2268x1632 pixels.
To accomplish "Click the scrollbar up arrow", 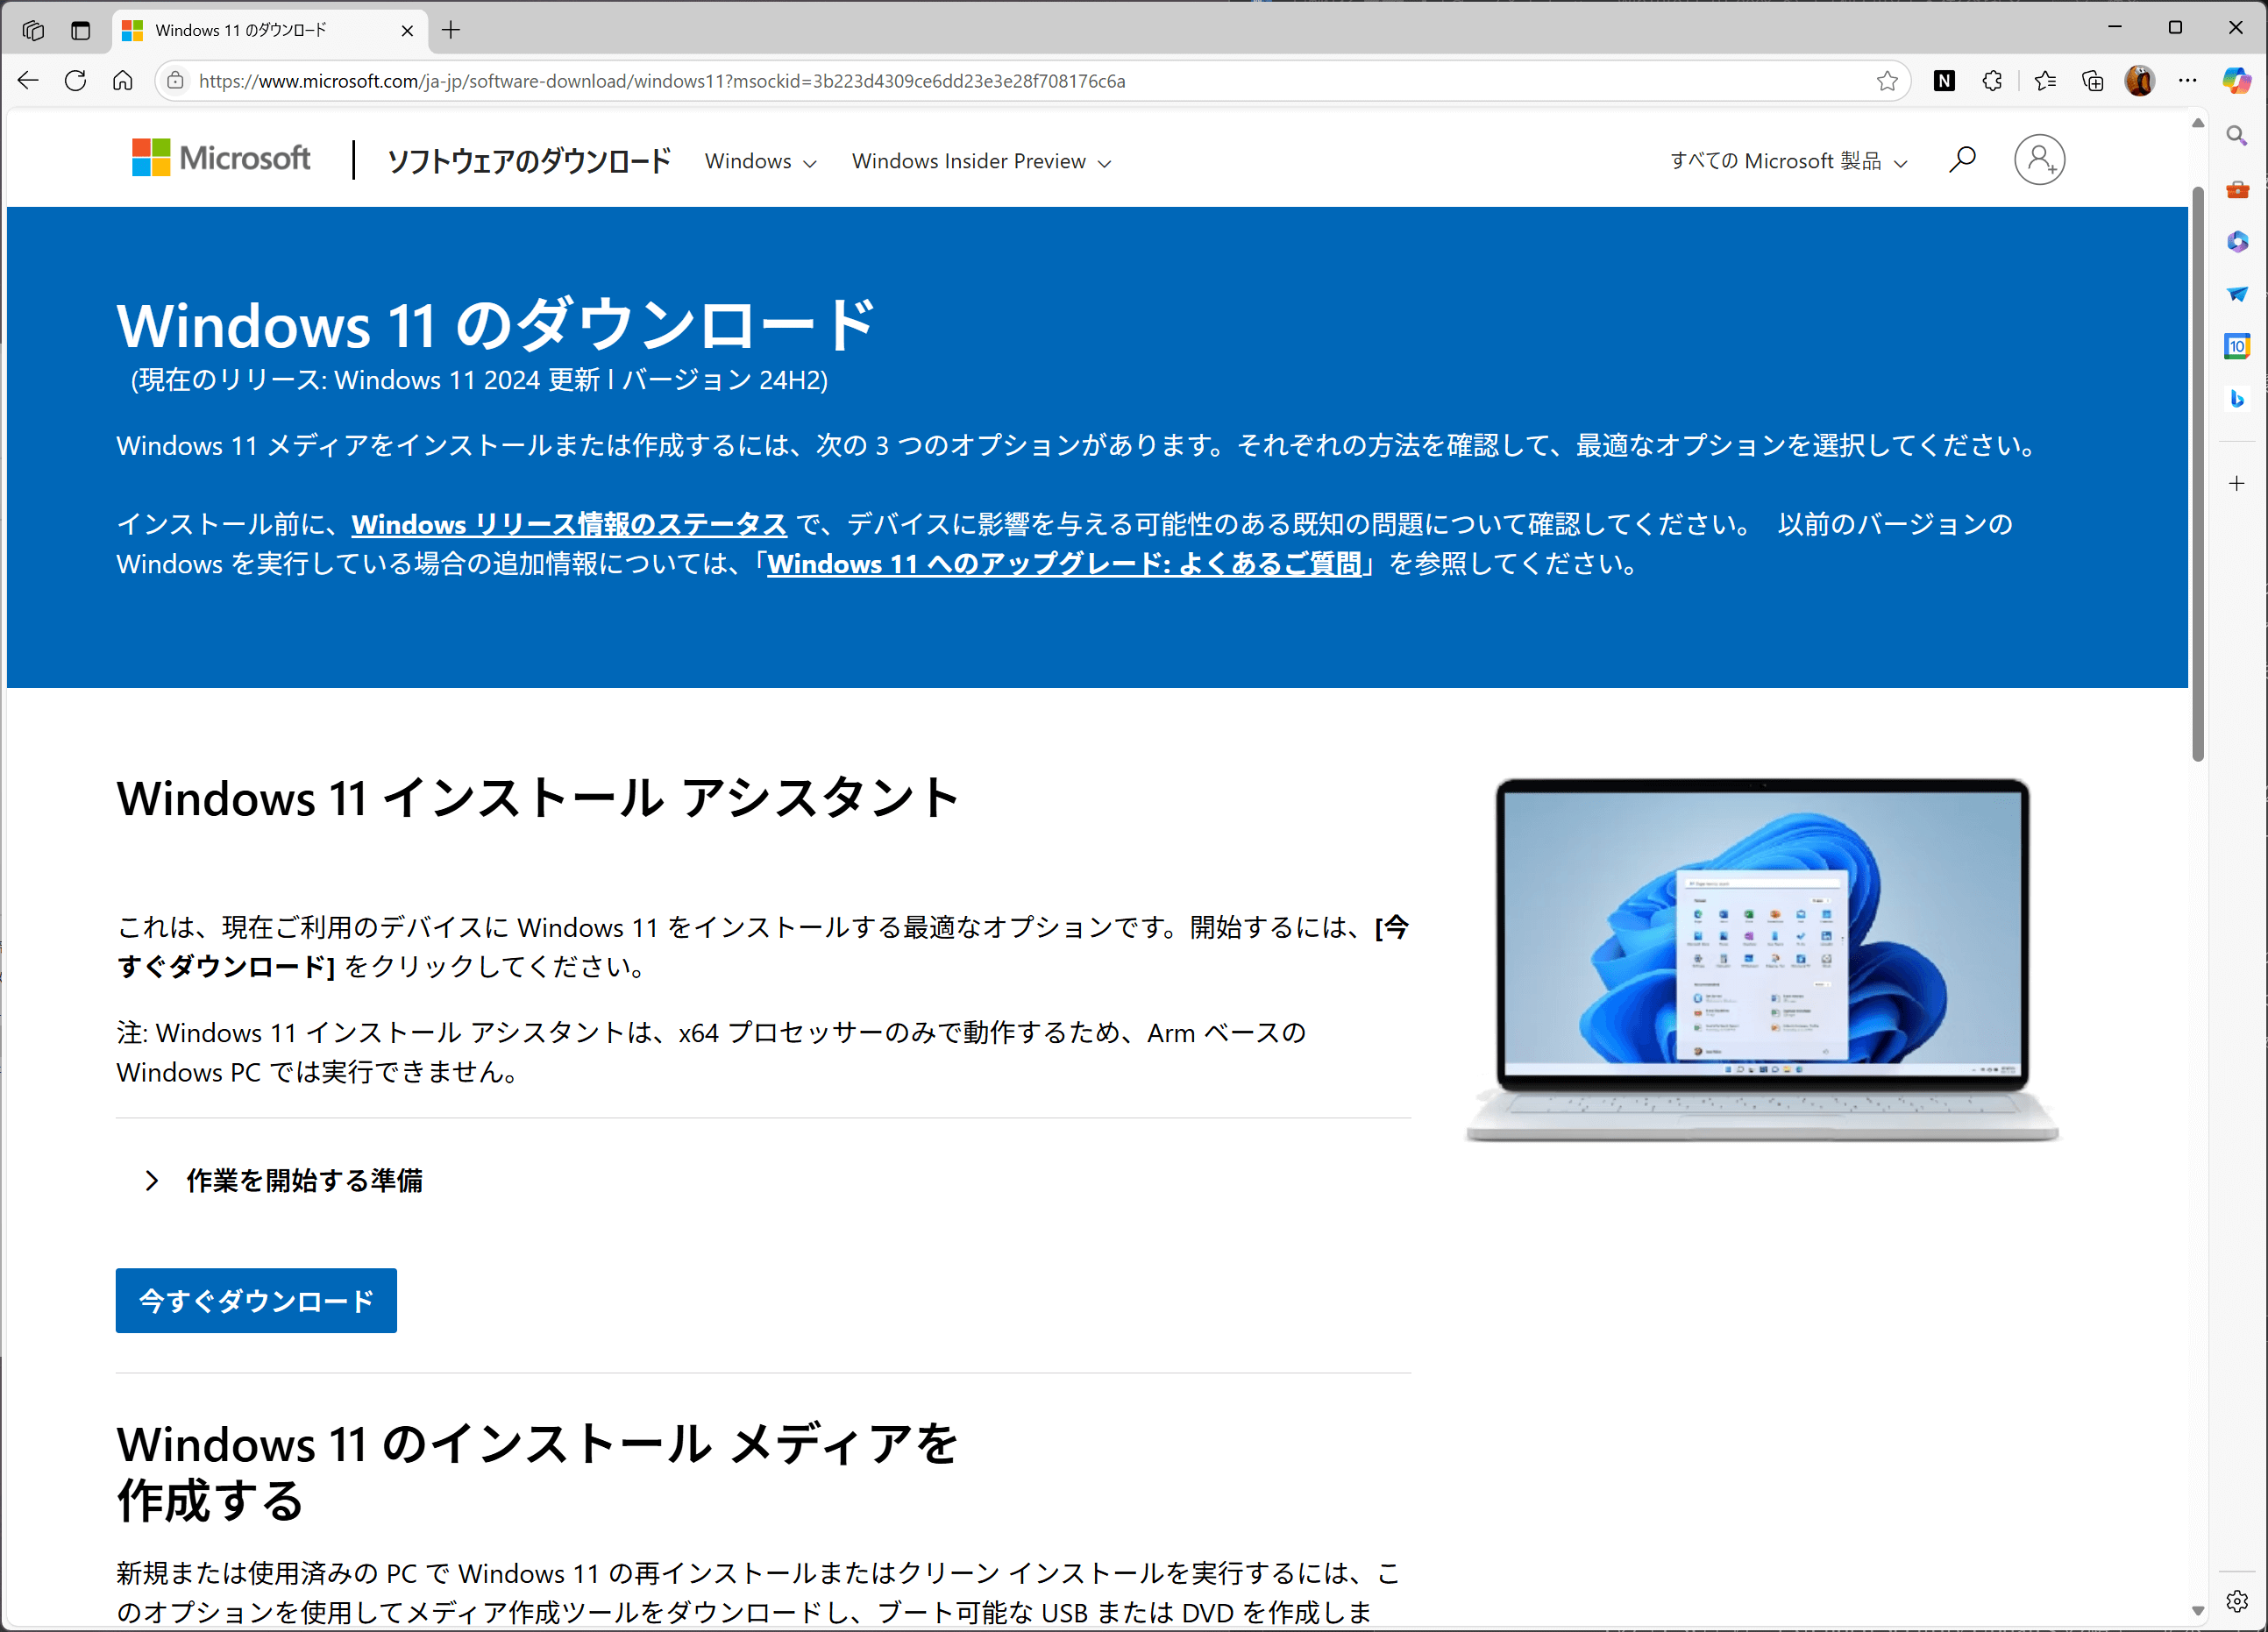I will (2197, 123).
